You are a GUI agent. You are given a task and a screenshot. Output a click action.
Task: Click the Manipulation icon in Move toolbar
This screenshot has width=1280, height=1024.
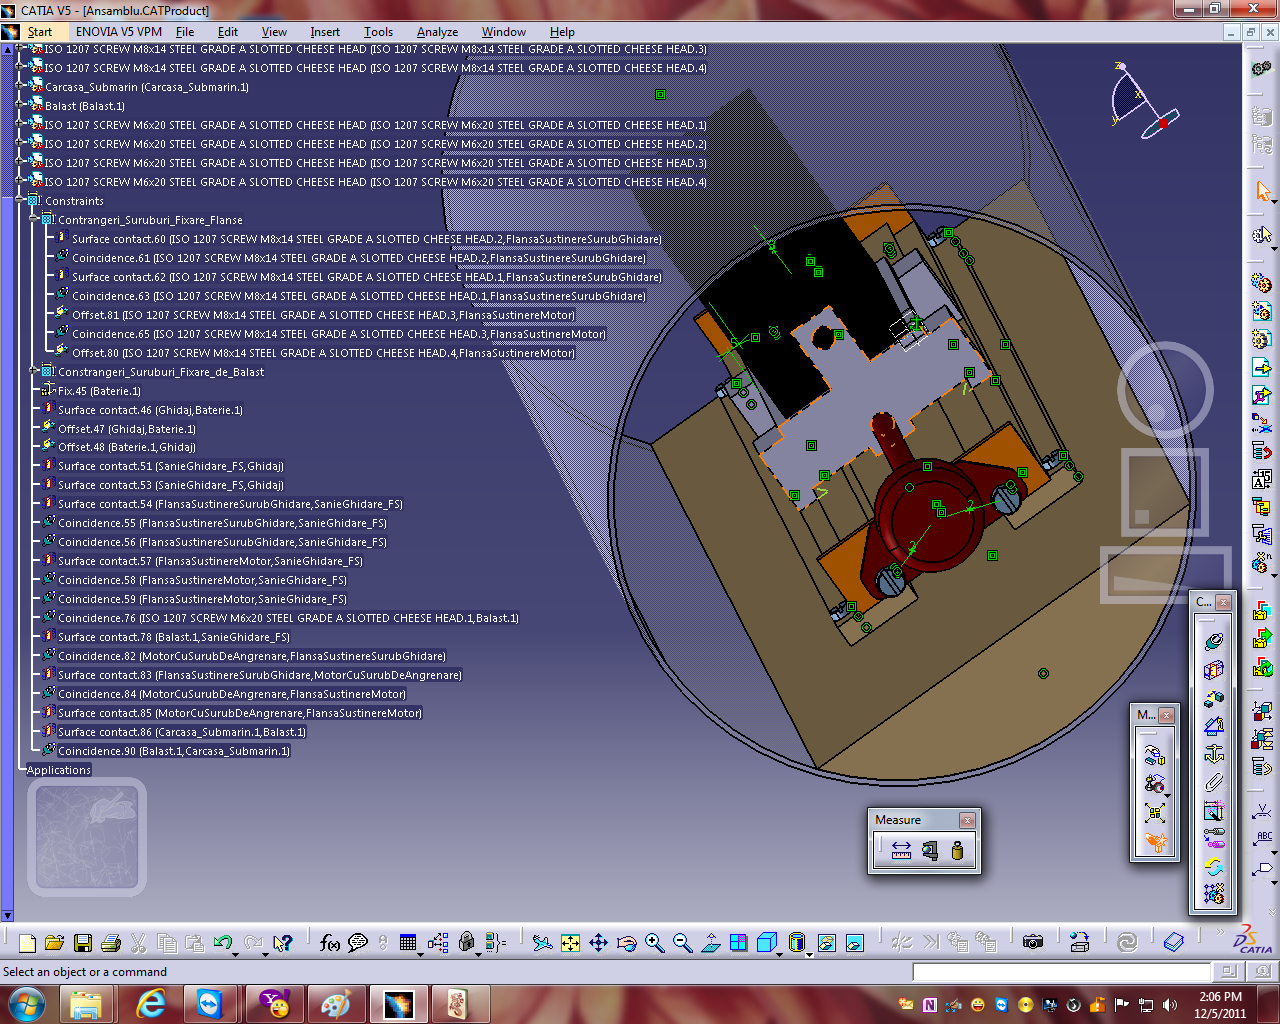[x=1155, y=756]
